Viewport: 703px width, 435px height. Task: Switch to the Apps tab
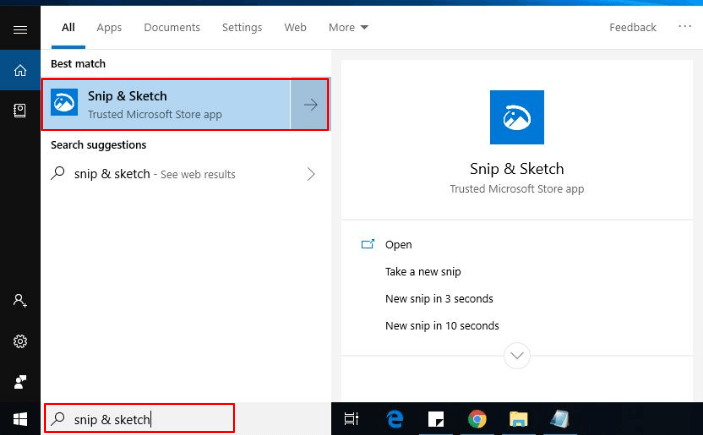109,28
